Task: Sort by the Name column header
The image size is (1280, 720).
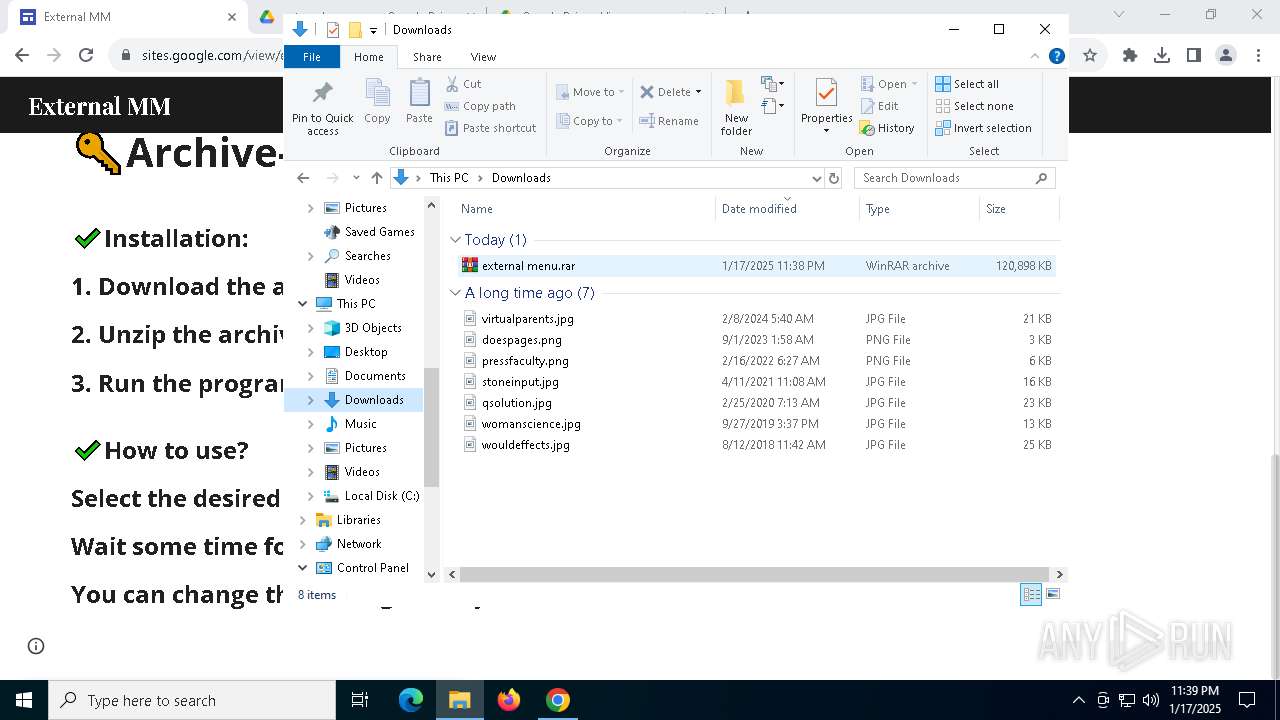Action: [585, 209]
